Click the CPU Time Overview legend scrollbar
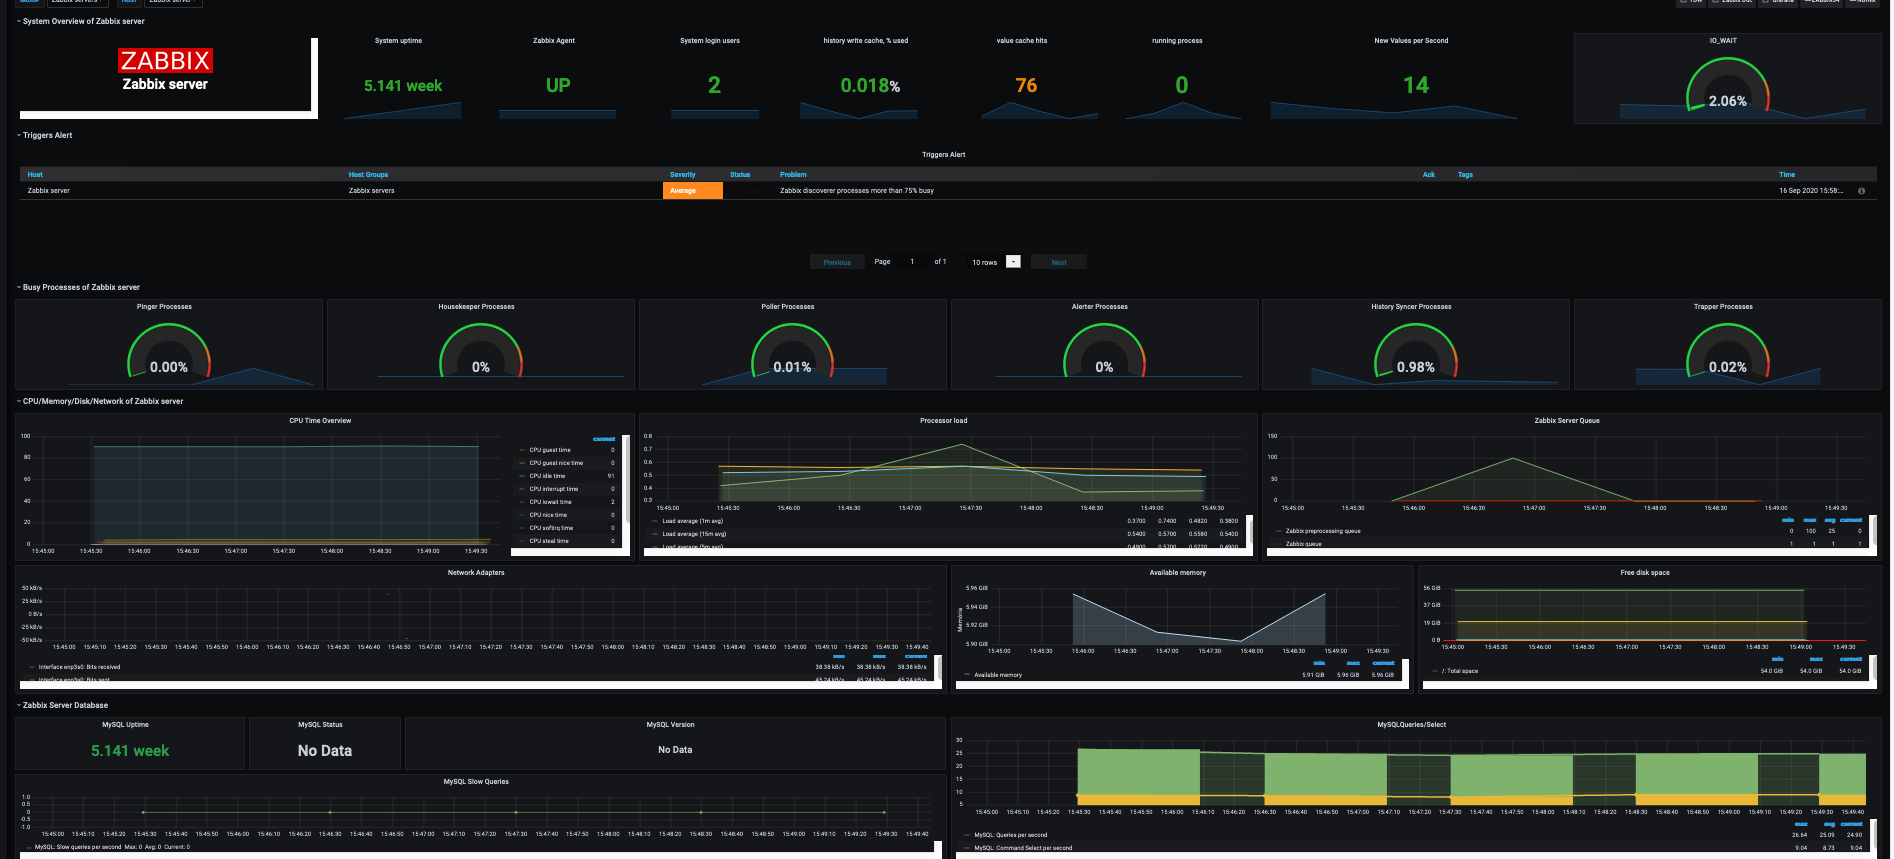This screenshot has height=859, width=1894. pos(626,478)
